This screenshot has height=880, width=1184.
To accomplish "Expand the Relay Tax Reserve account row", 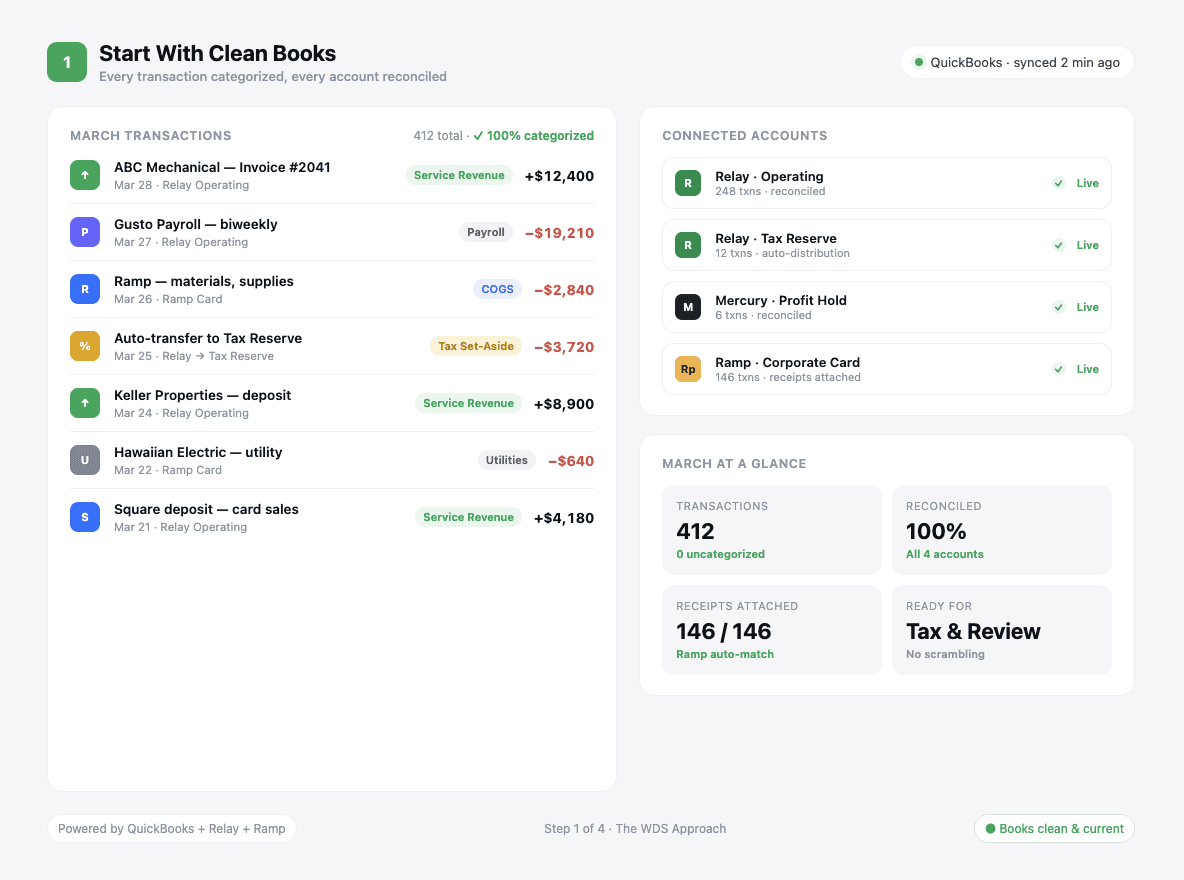I will click(x=886, y=245).
